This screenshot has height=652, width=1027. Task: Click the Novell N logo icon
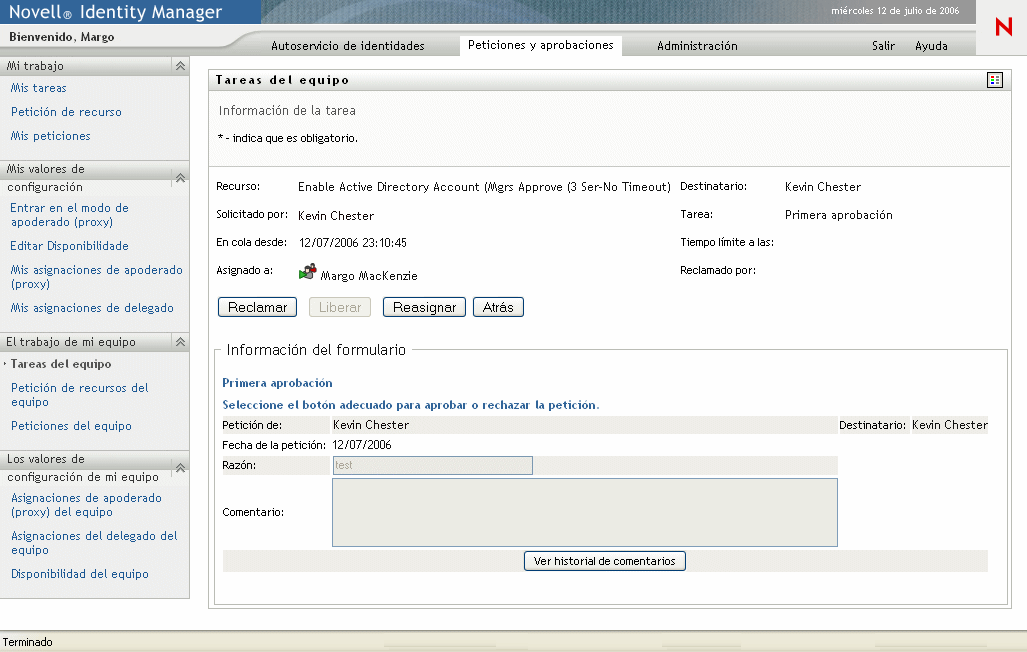[1003, 27]
